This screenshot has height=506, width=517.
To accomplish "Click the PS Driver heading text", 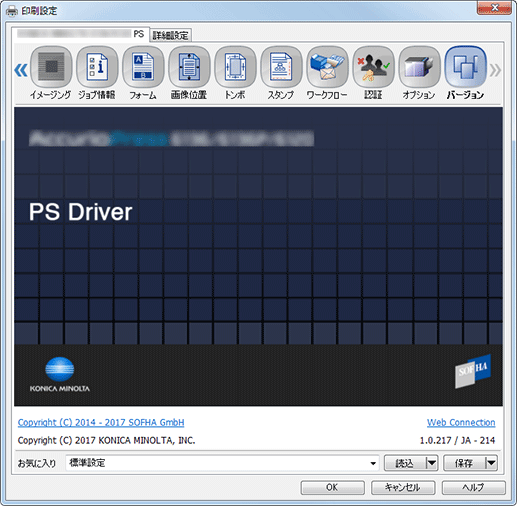I will pyautogui.click(x=81, y=212).
